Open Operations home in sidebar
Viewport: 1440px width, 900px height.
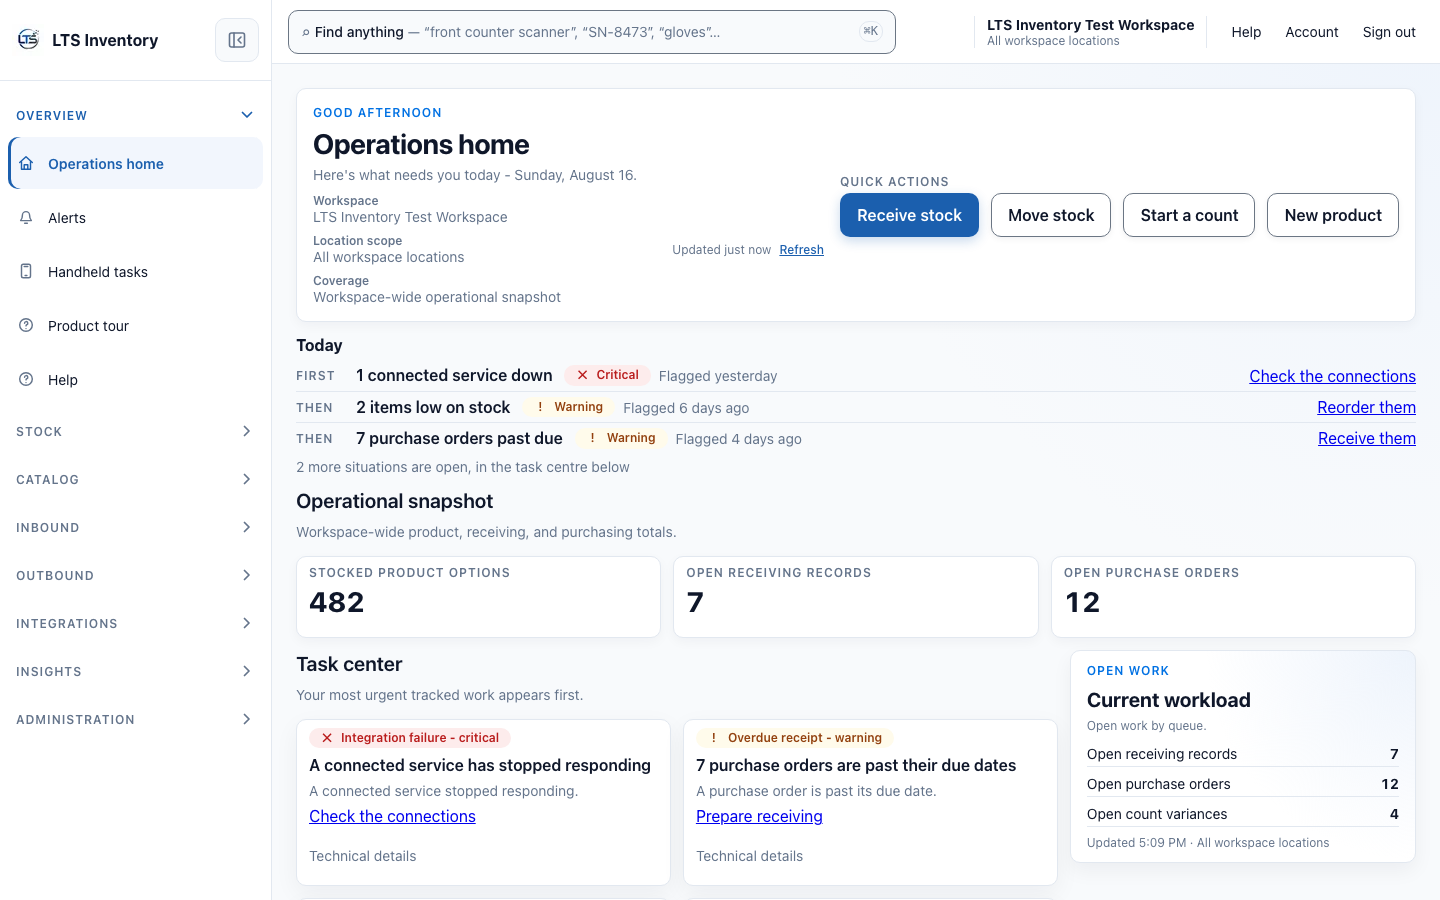click(136, 163)
